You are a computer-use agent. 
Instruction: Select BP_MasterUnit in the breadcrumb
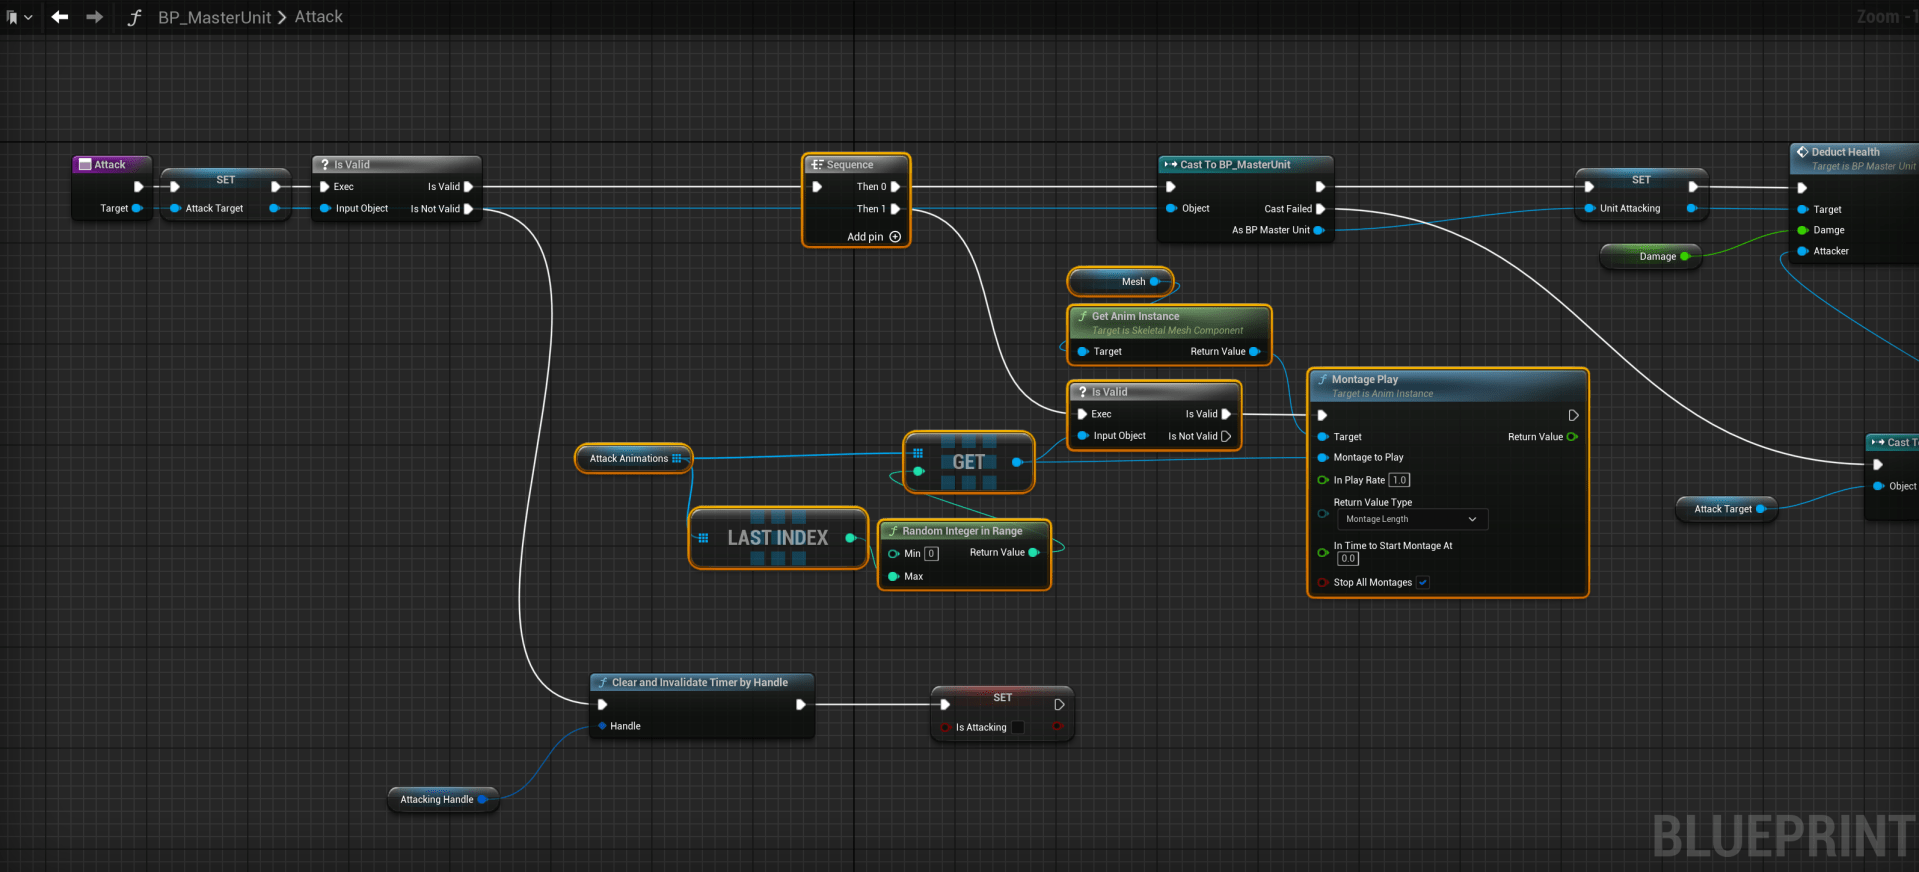click(214, 17)
